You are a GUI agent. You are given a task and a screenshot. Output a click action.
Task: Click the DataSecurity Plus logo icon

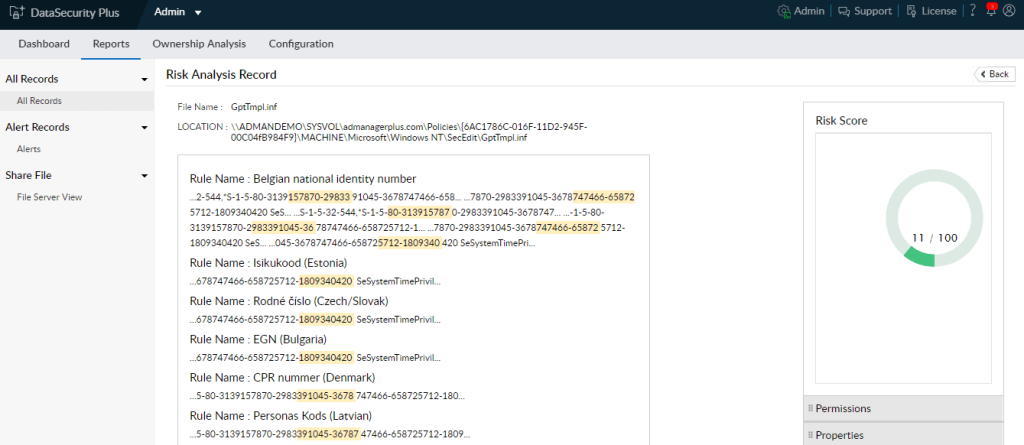click(17, 12)
